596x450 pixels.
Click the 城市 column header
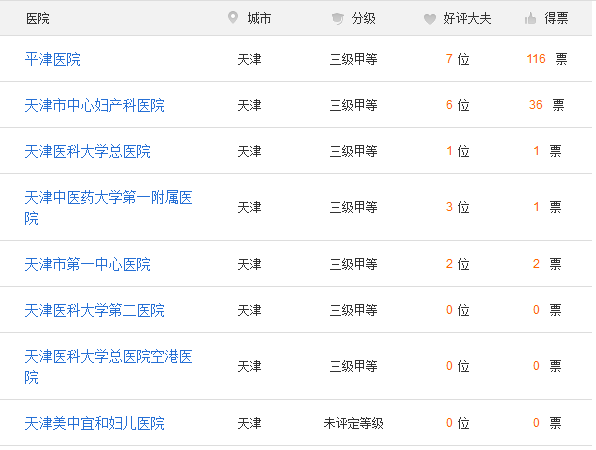259,18
